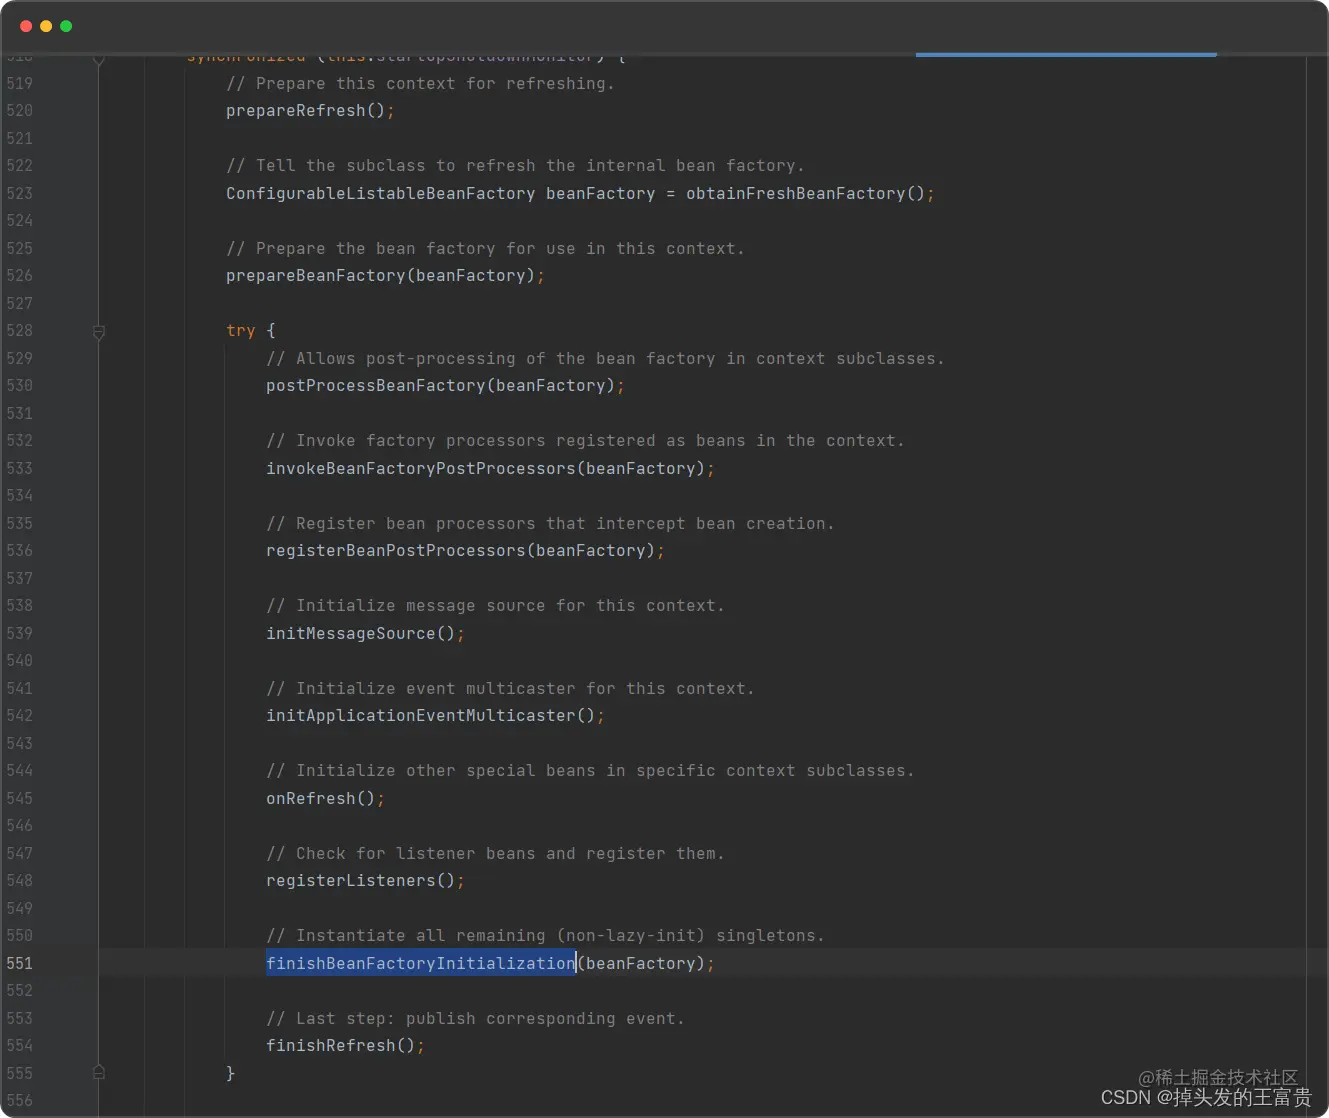
Task: Click the postProcessBeanFactory call
Action: coord(445,386)
